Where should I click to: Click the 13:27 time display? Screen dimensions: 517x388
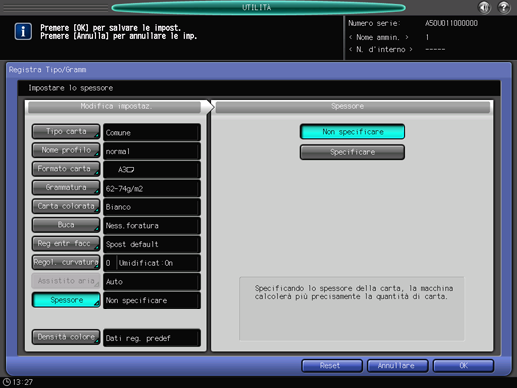pyautogui.click(x=22, y=382)
